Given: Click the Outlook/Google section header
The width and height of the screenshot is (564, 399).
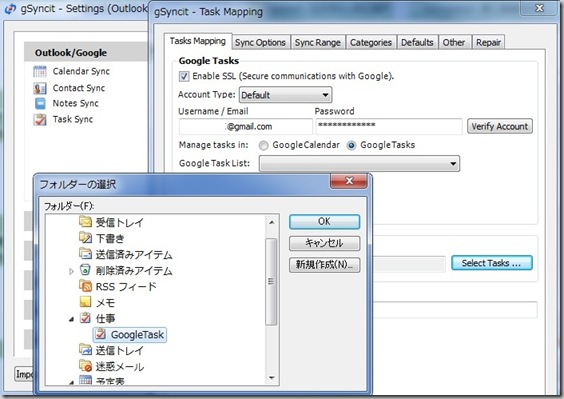Looking at the screenshot, I should point(86,53).
